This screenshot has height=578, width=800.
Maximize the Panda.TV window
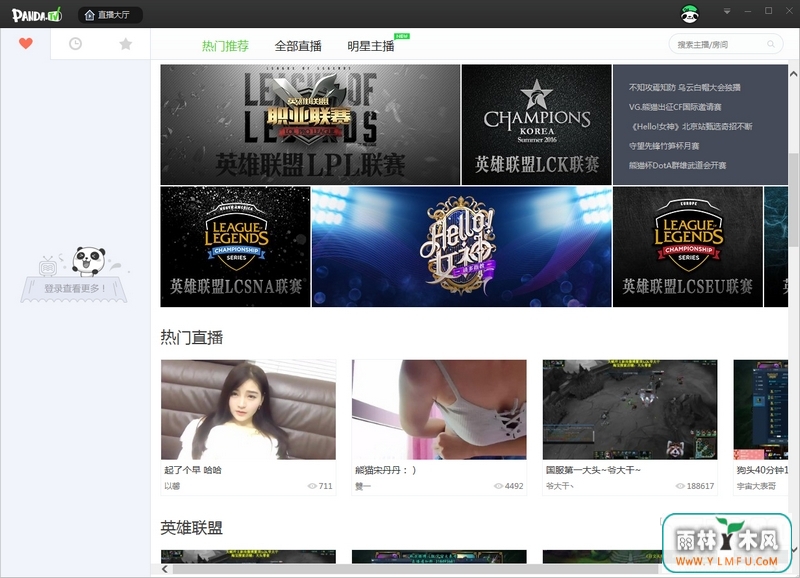coord(768,11)
